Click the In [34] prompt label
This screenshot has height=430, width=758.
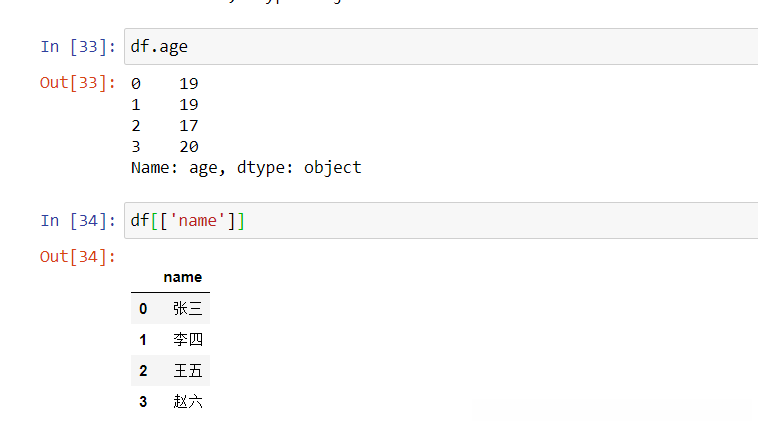pos(78,220)
